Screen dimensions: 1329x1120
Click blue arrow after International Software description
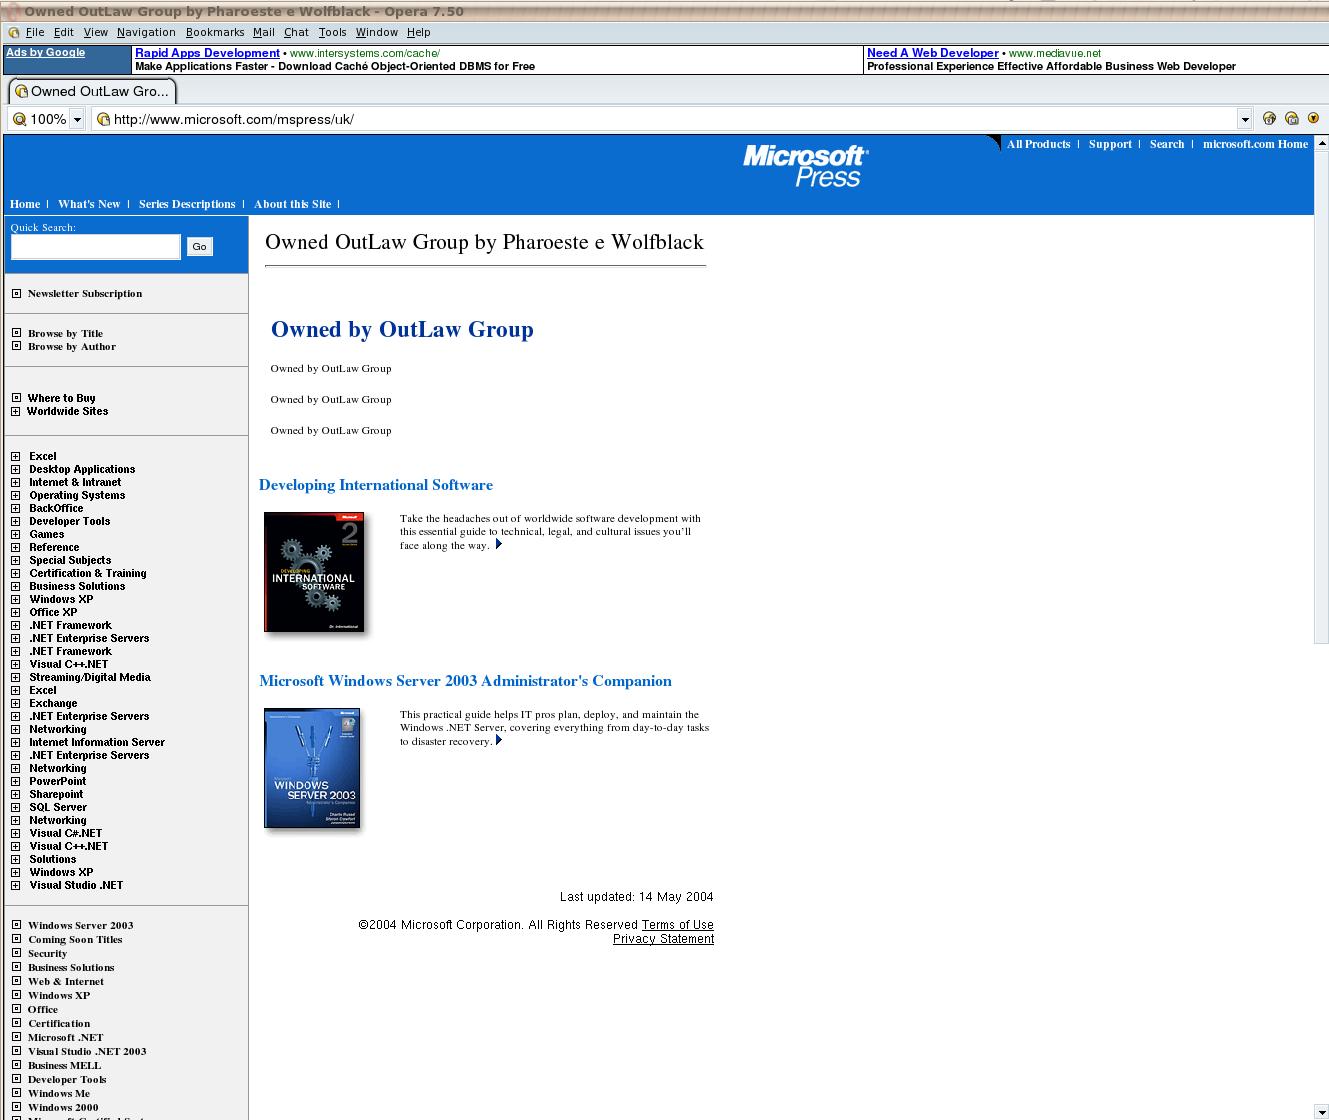point(498,545)
